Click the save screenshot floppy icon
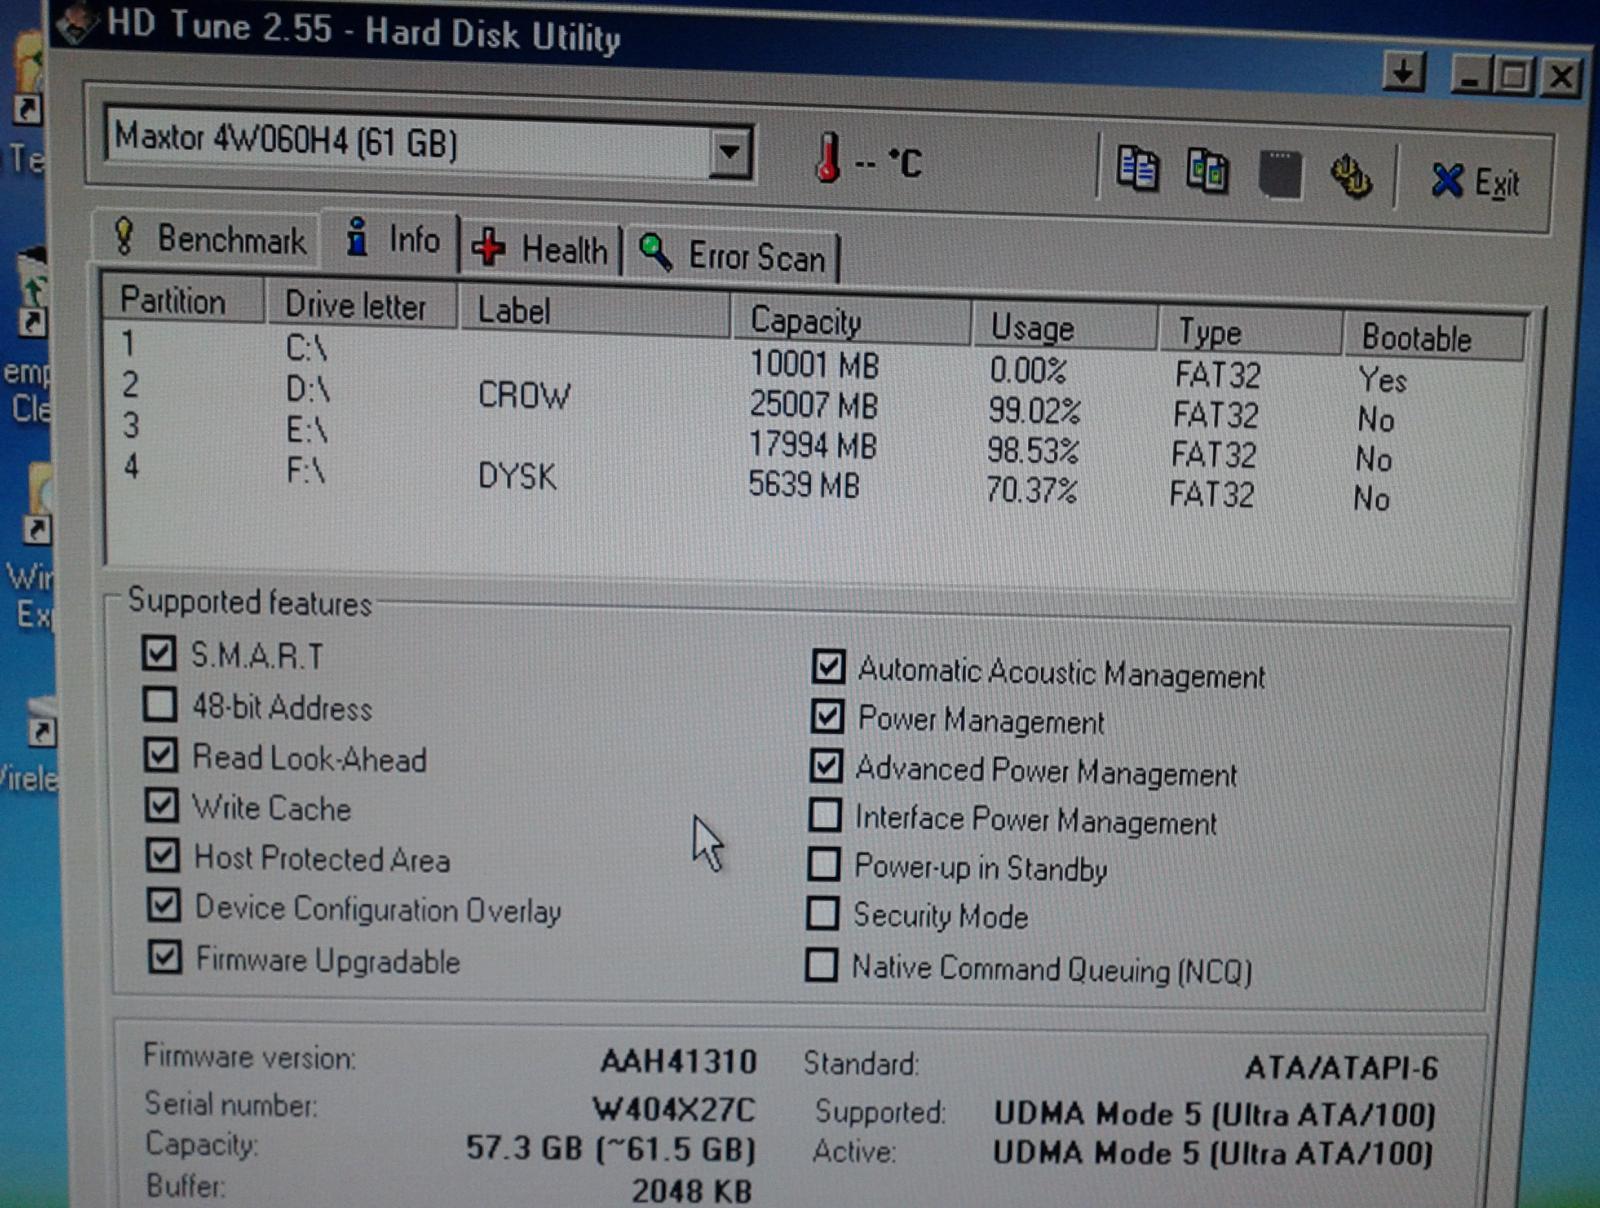Image resolution: width=1600 pixels, height=1208 pixels. point(1279,174)
